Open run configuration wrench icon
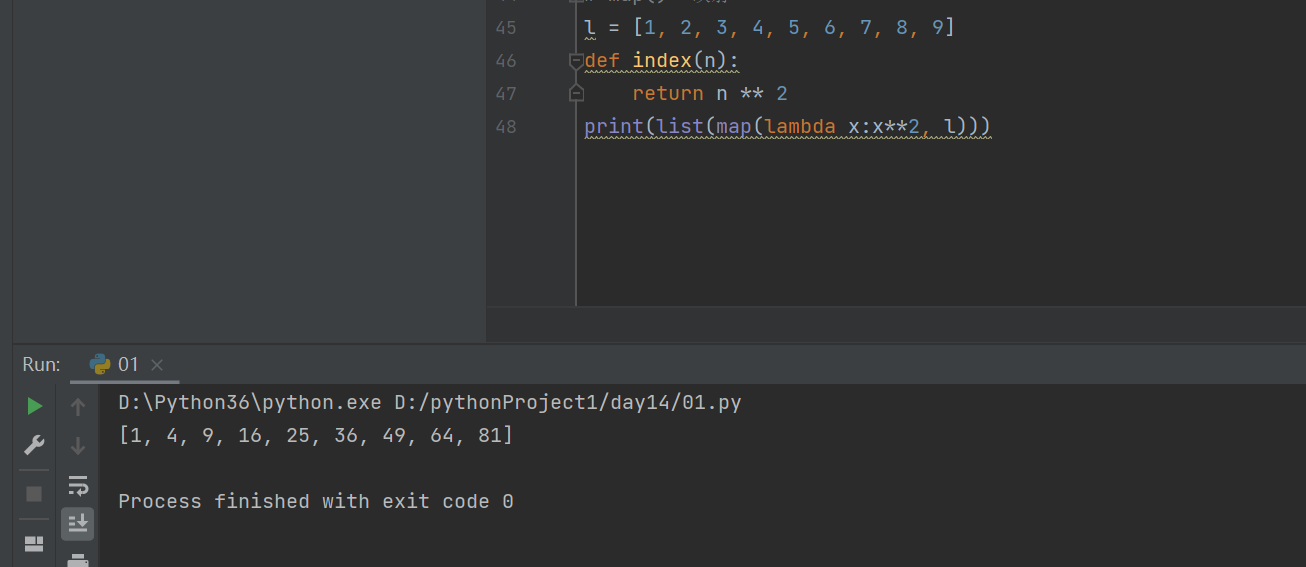Screen dimensions: 1306x567 [34, 446]
